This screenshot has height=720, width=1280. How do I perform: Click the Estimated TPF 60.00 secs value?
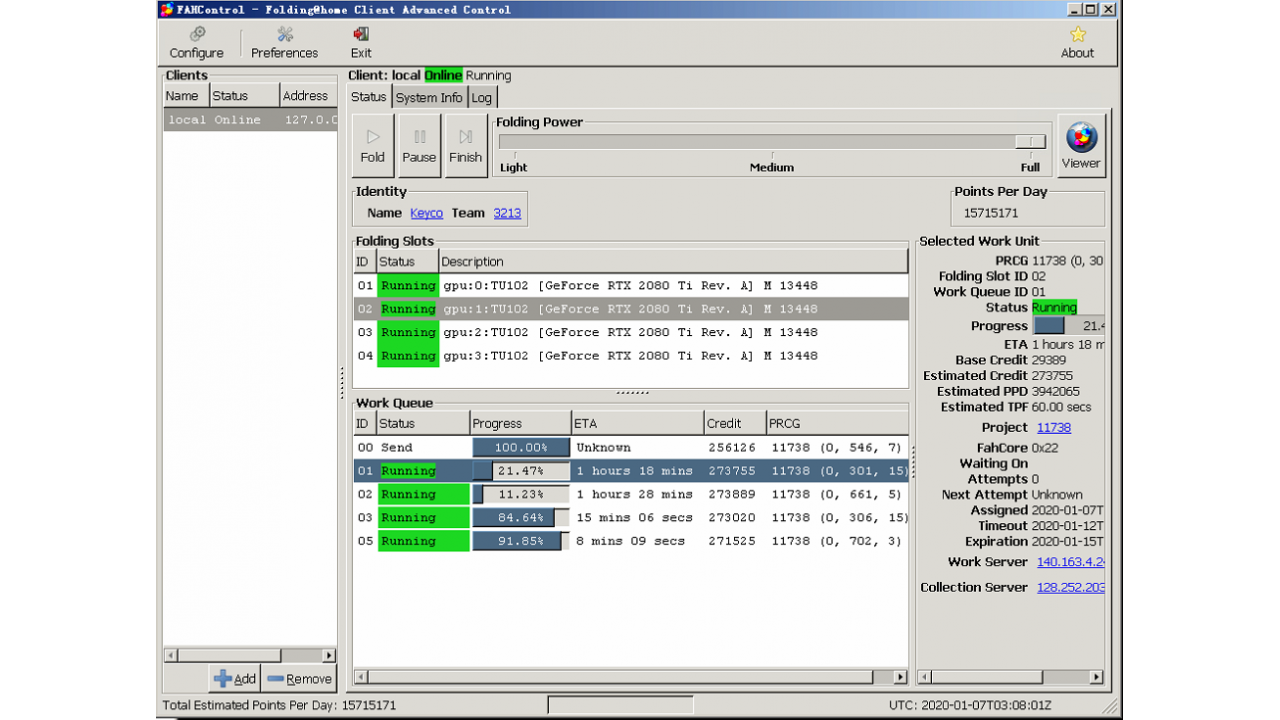coord(1062,407)
